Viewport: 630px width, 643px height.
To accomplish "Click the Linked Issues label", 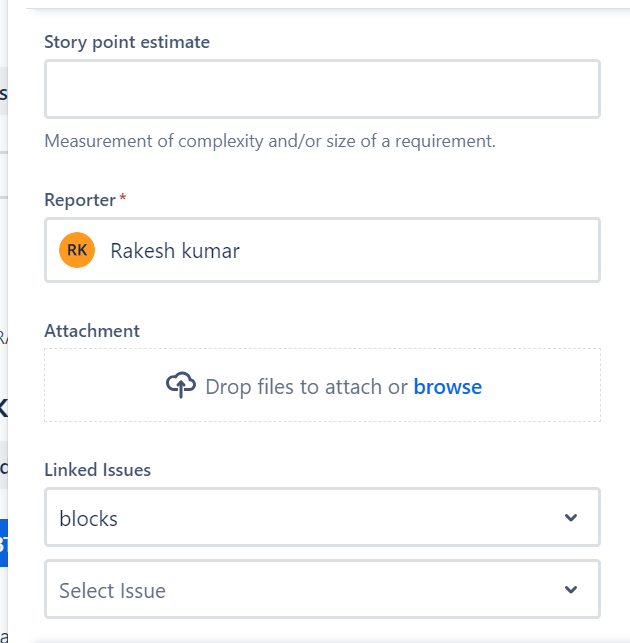I will point(98,470).
